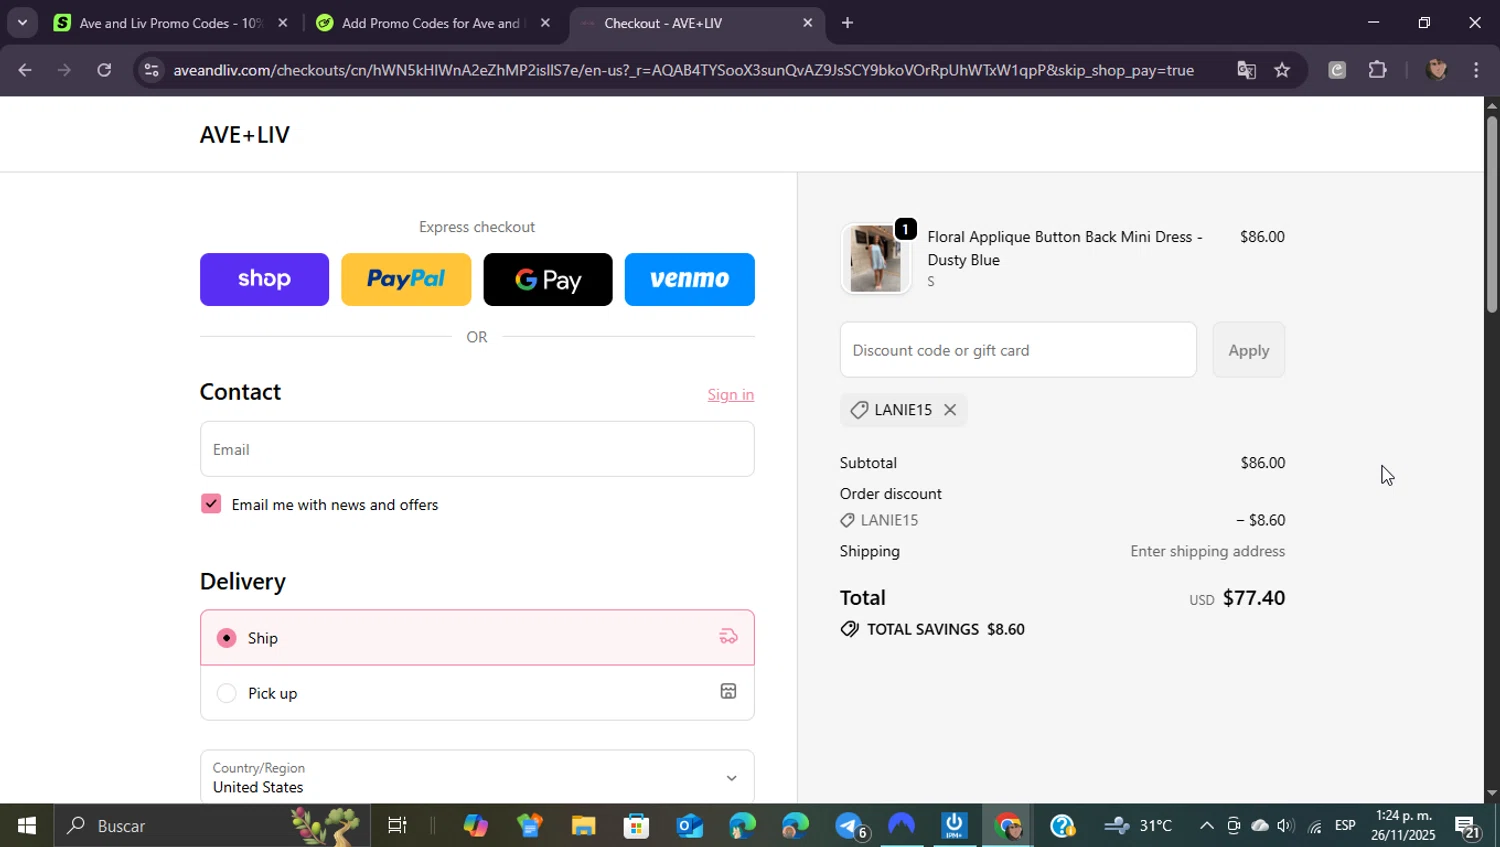Show hidden system tray icons

[x=1207, y=826]
